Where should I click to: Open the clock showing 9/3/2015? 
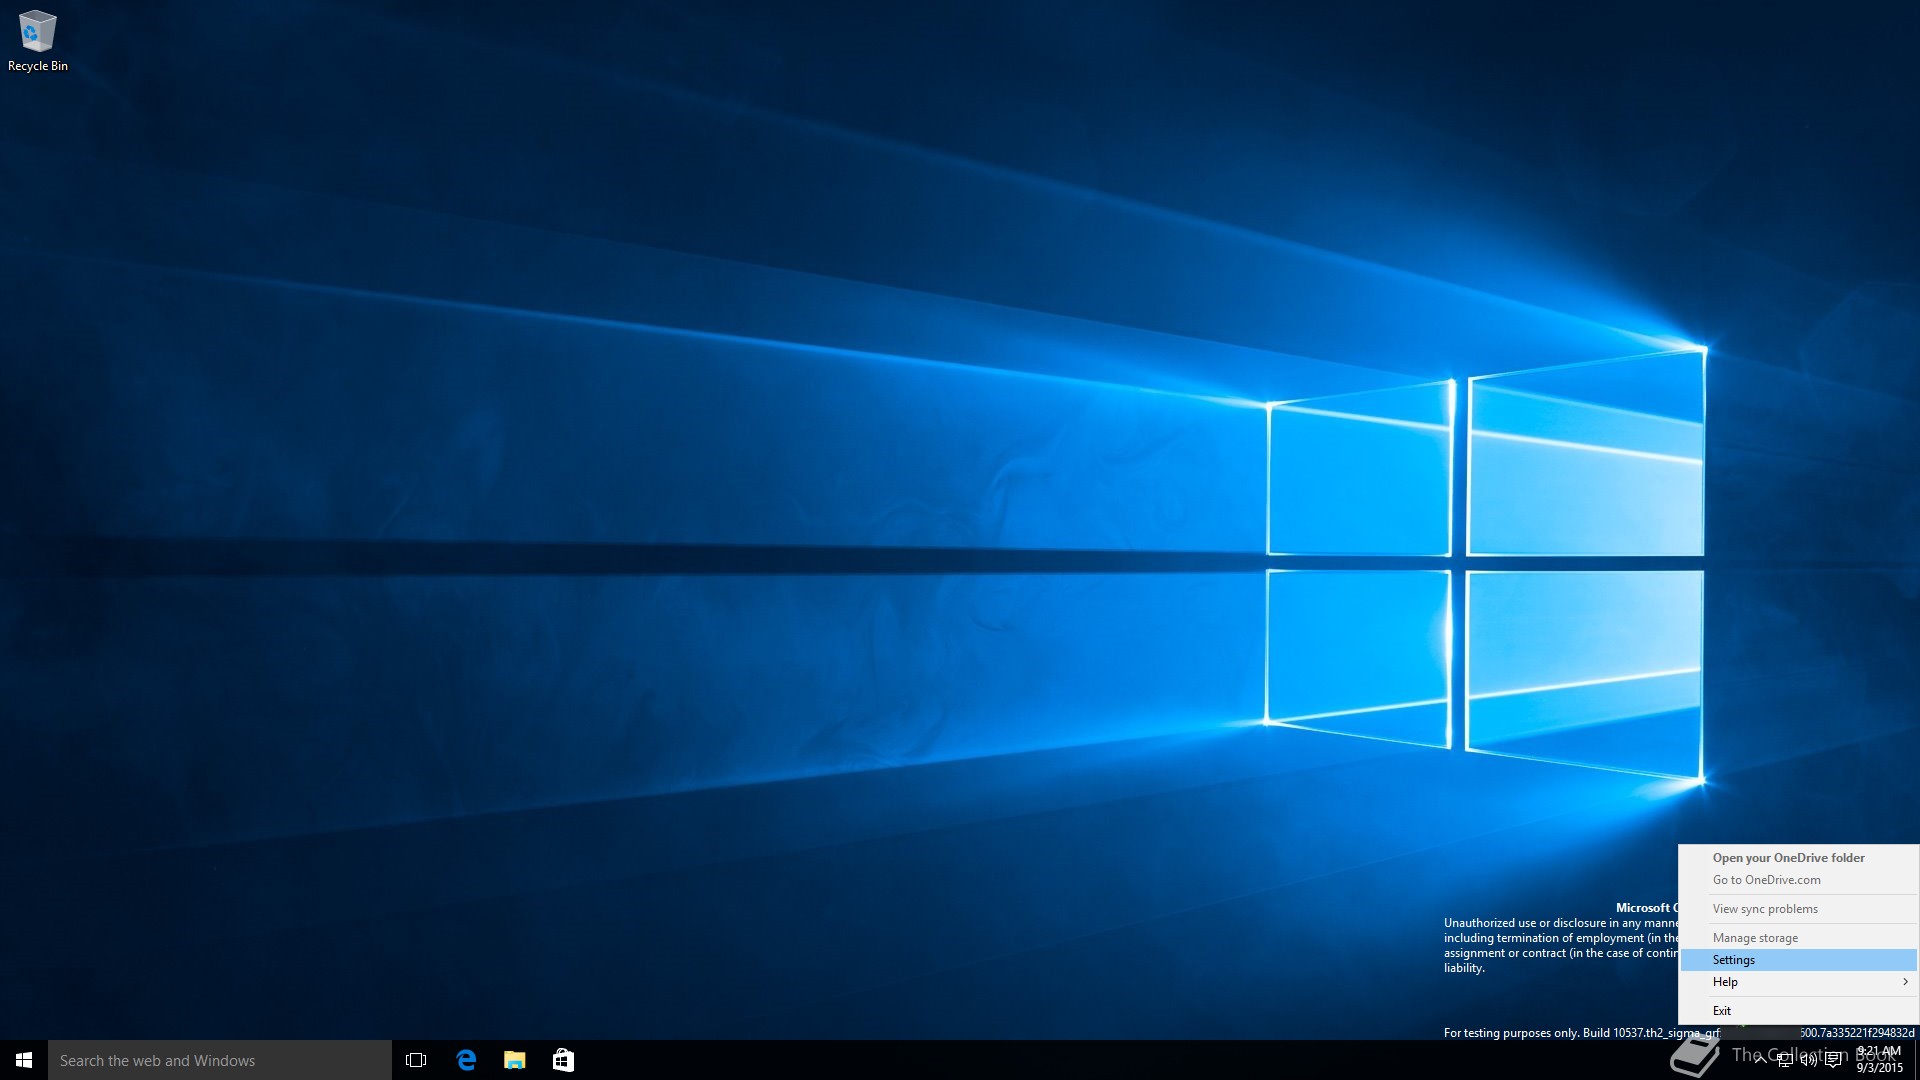click(x=1879, y=1060)
